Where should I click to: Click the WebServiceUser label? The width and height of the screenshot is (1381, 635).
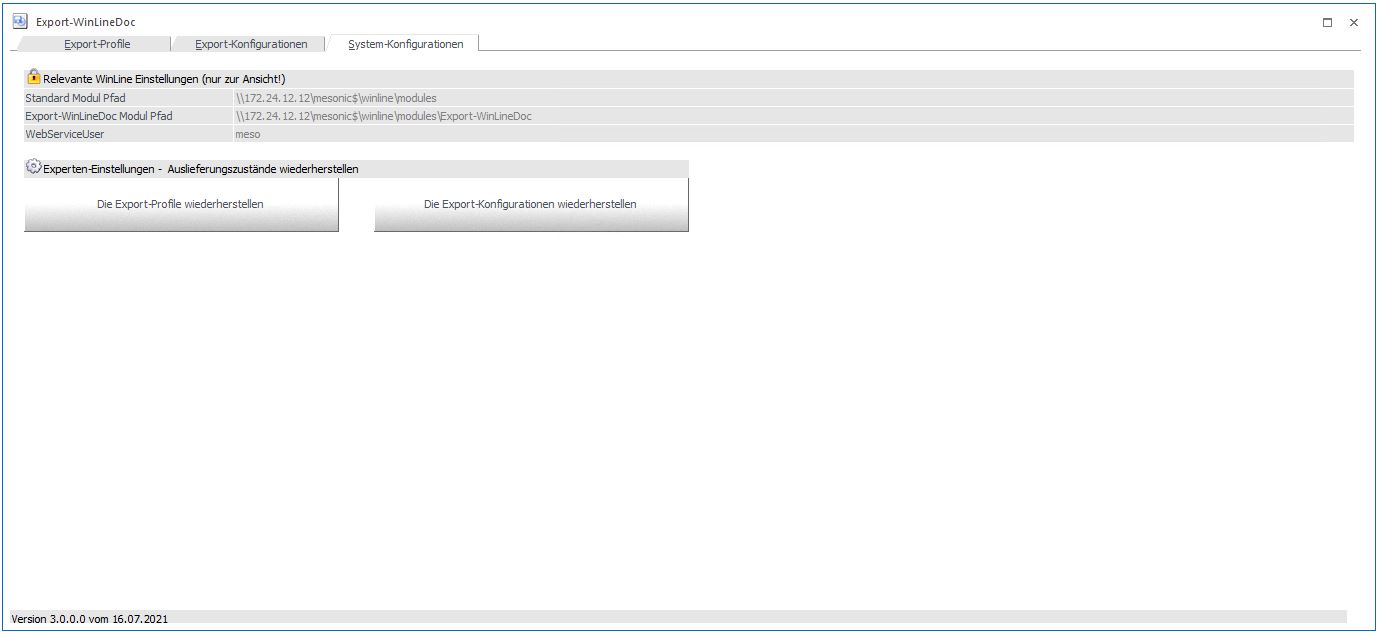(x=65, y=134)
